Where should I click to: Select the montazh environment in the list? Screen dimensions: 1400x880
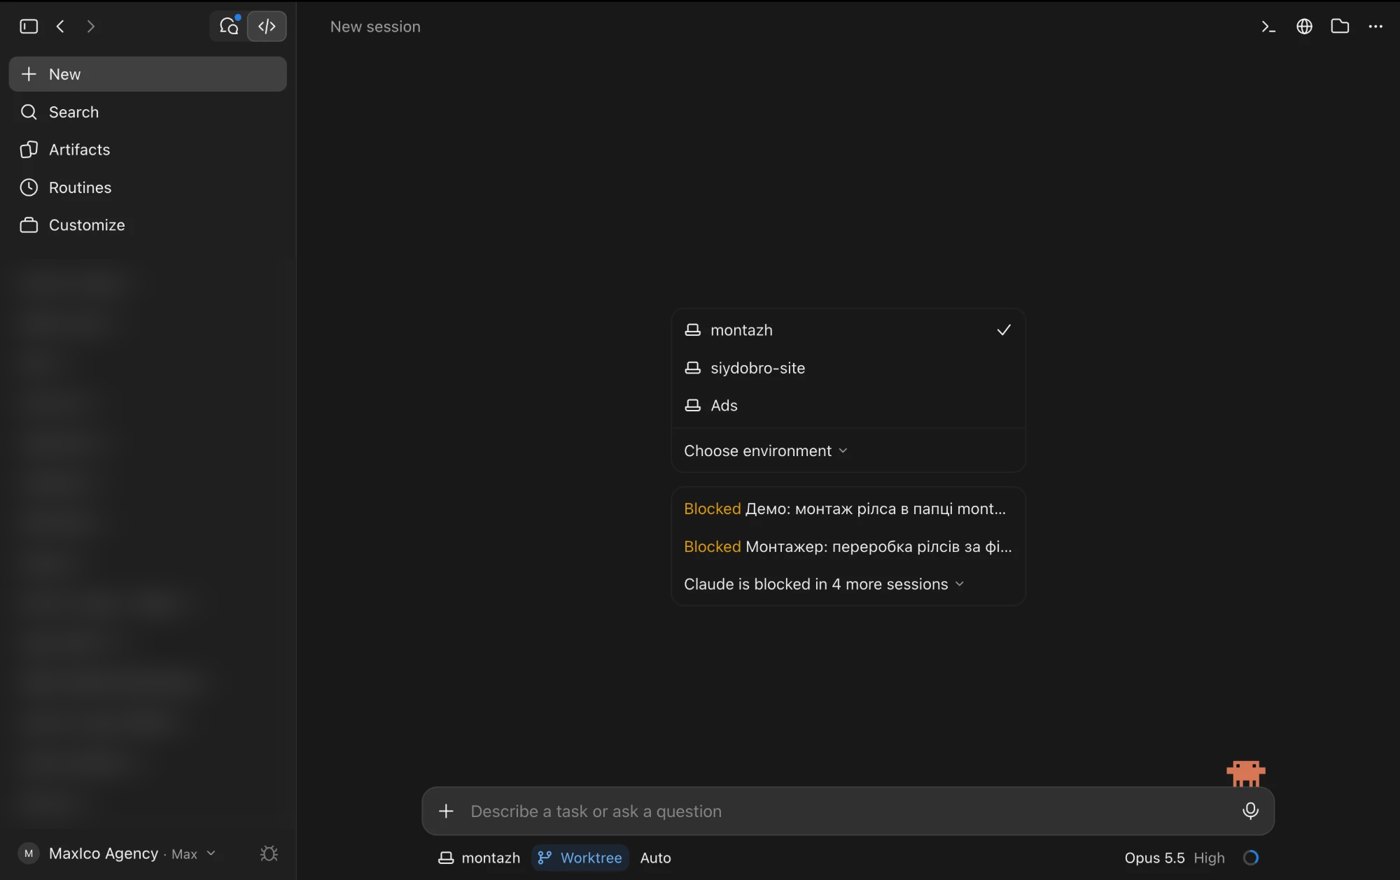[848, 330]
